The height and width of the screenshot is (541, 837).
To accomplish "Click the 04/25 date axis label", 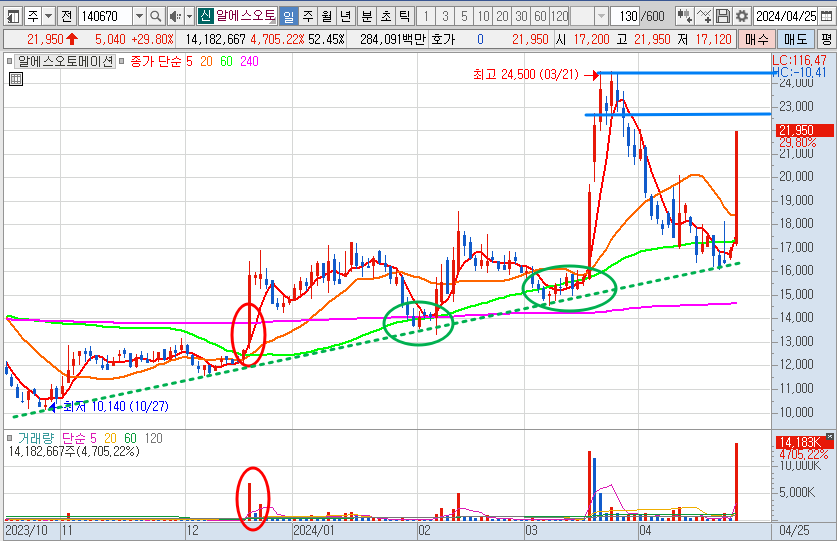I will pos(794,530).
